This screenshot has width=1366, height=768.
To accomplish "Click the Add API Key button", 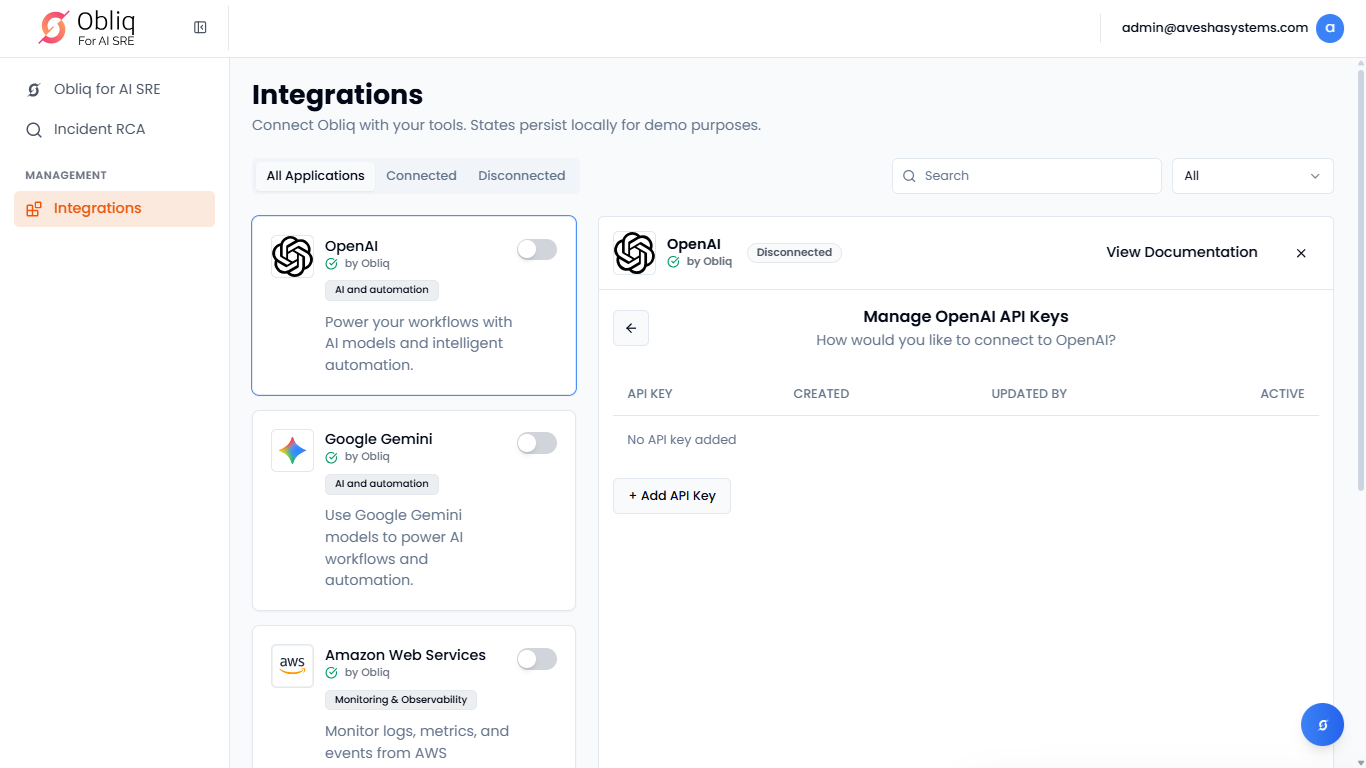I will [672, 496].
